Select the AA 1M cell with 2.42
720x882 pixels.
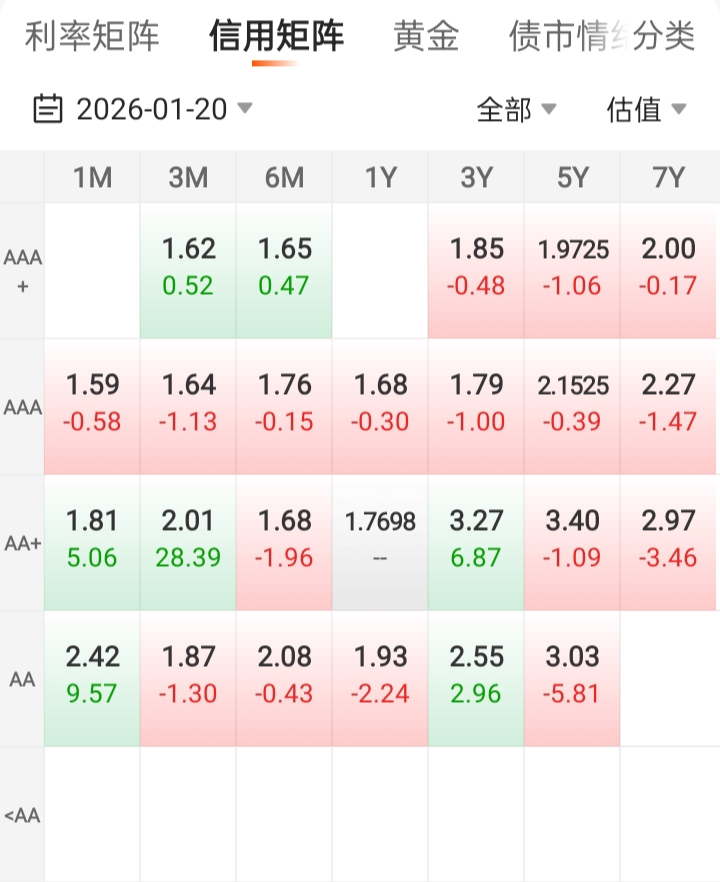(x=92, y=678)
